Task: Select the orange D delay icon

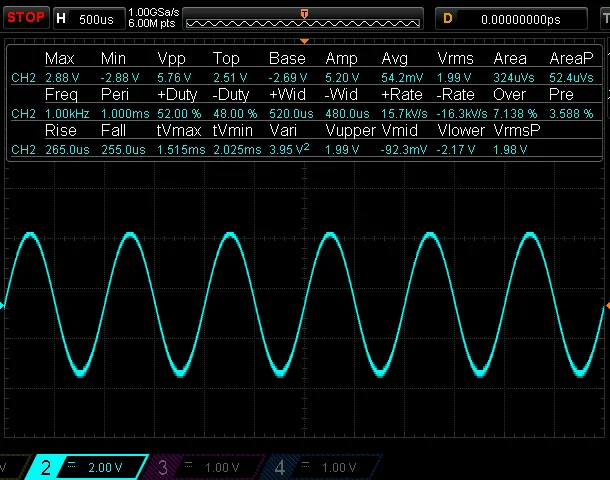Action: point(448,18)
